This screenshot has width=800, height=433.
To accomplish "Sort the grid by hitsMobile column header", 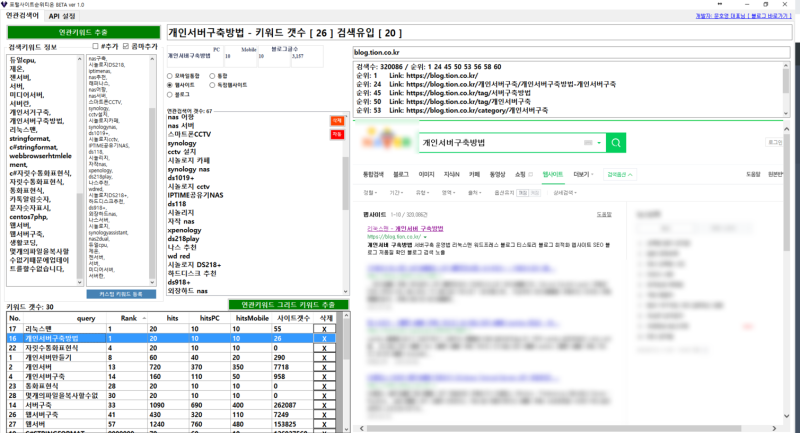I will point(252,318).
